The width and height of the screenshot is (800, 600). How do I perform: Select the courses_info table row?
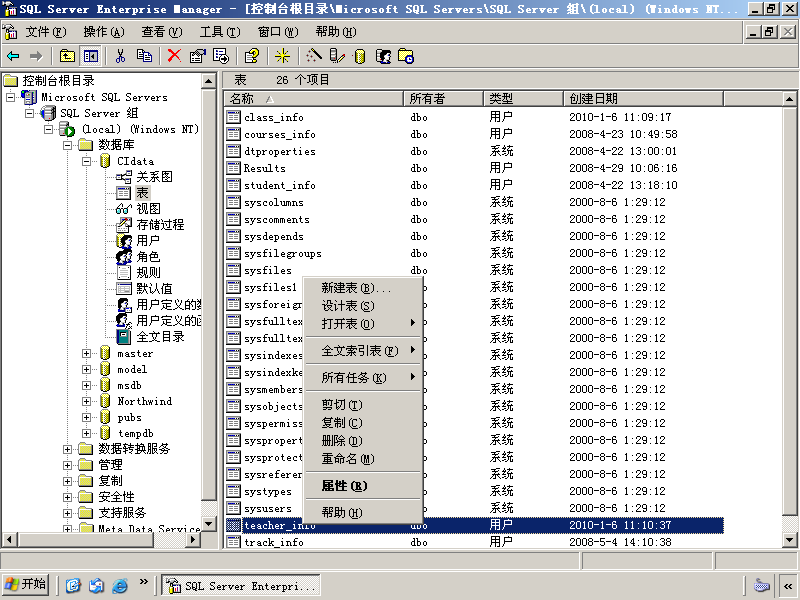click(474, 134)
